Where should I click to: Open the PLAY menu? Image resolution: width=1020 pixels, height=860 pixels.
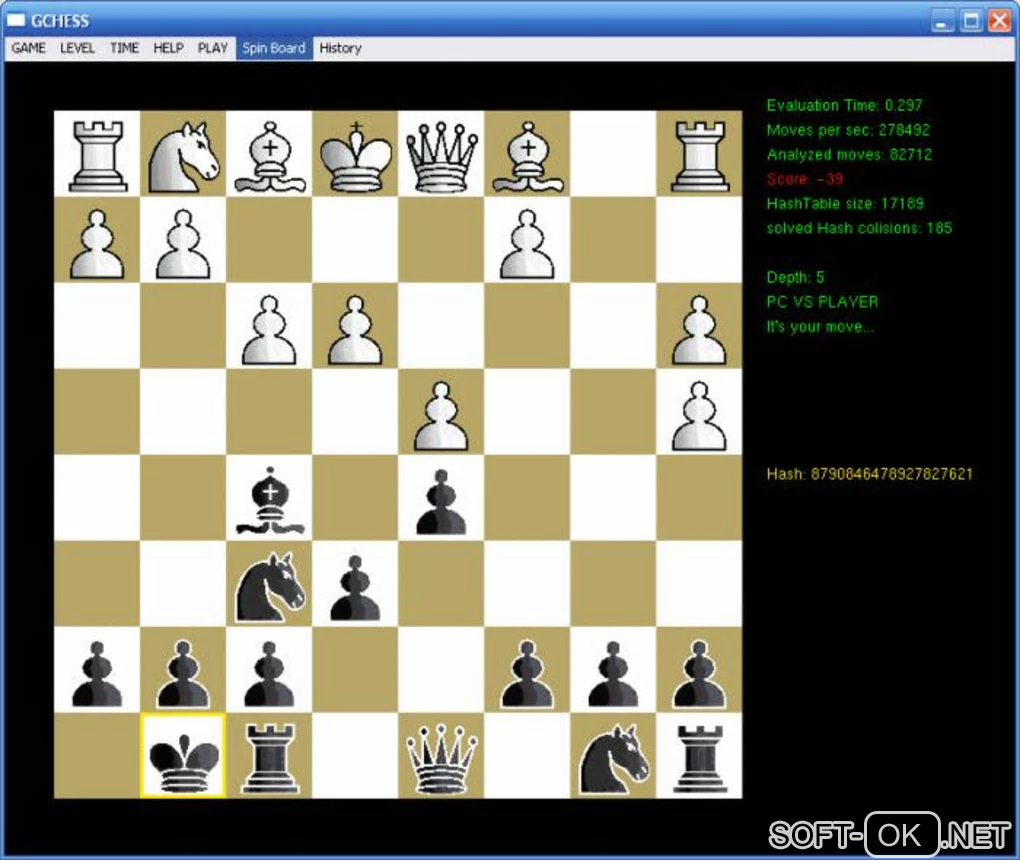tap(213, 48)
